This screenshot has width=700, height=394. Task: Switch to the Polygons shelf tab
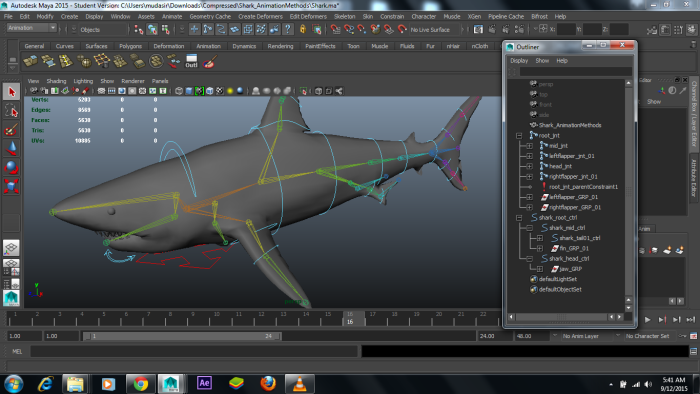(x=130, y=46)
